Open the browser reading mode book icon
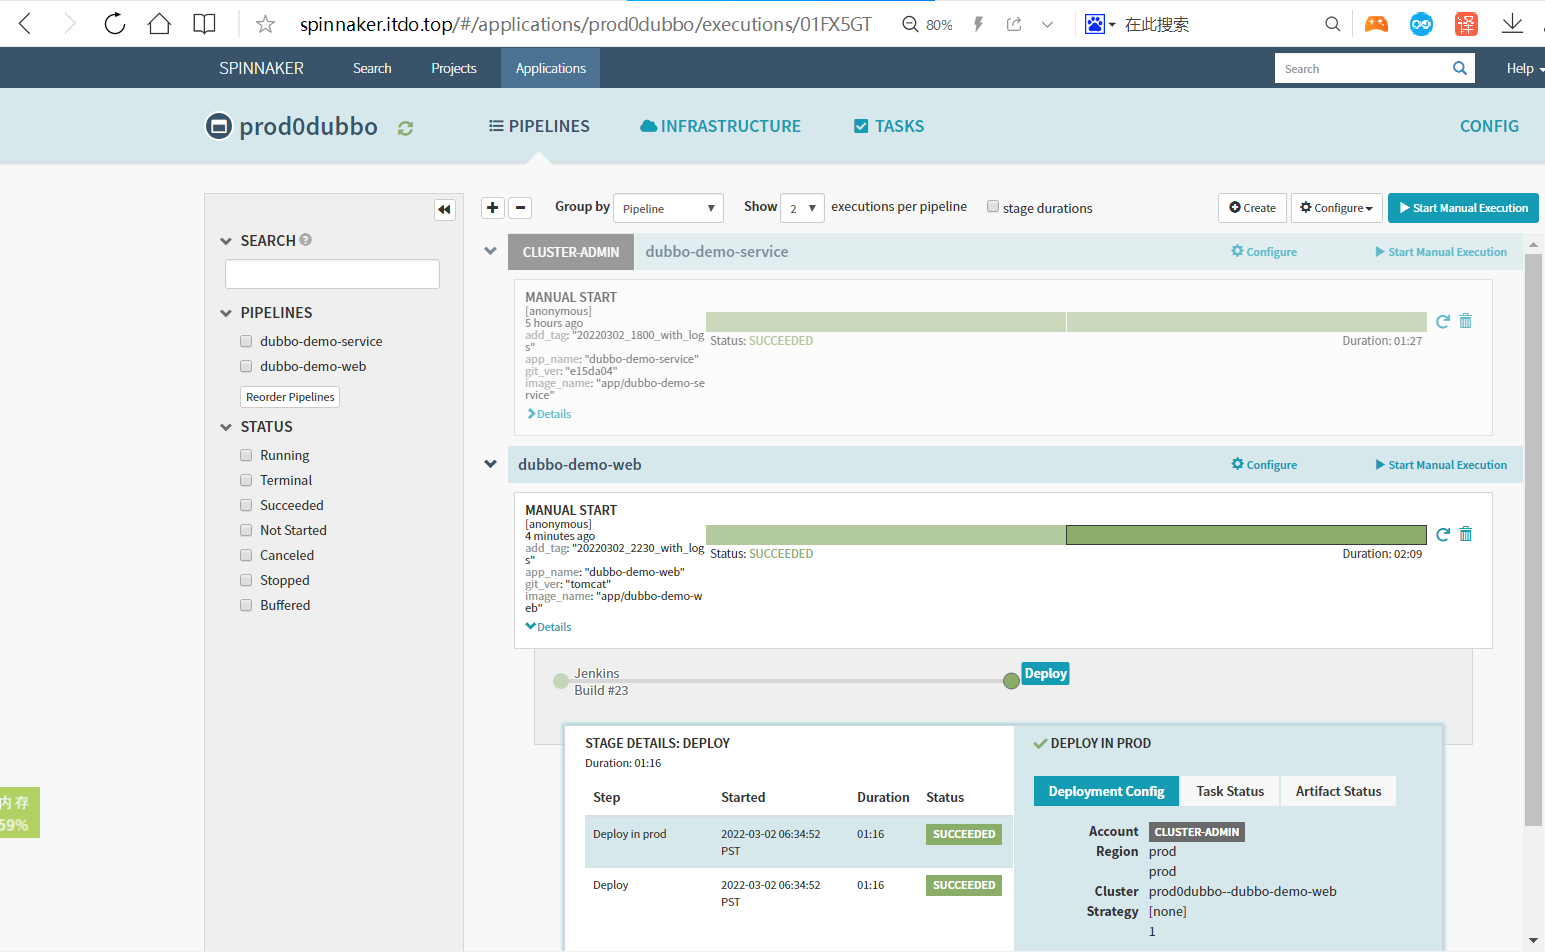1545x952 pixels. tap(204, 24)
